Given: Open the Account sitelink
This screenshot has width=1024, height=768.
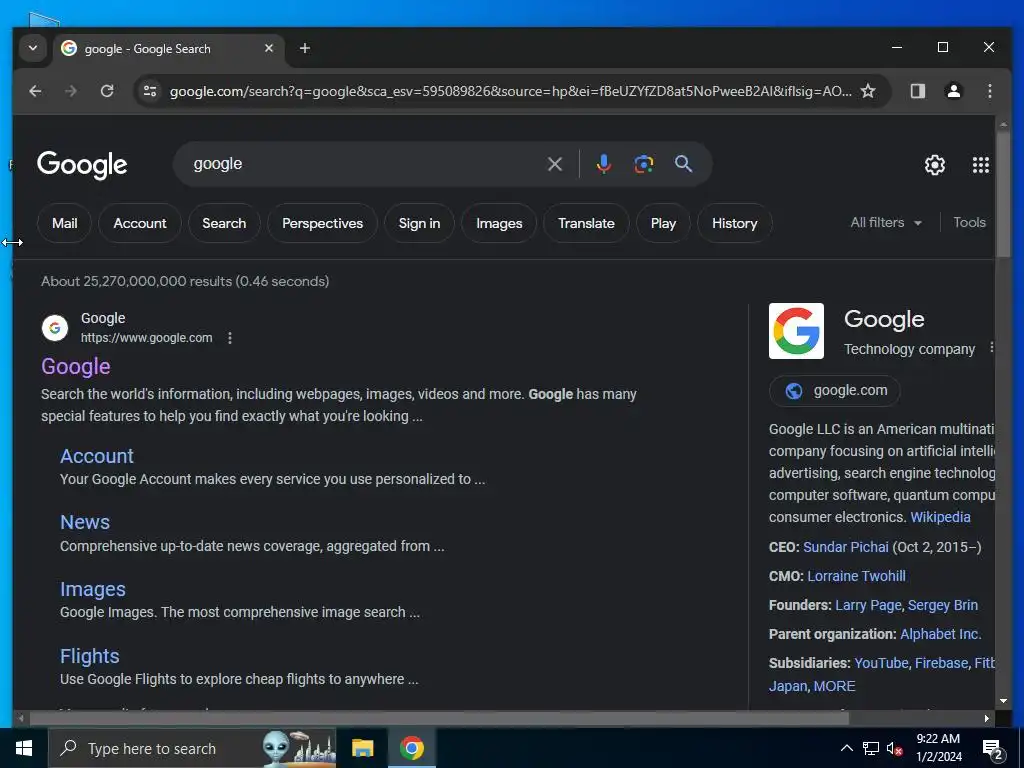Looking at the screenshot, I should (x=97, y=456).
